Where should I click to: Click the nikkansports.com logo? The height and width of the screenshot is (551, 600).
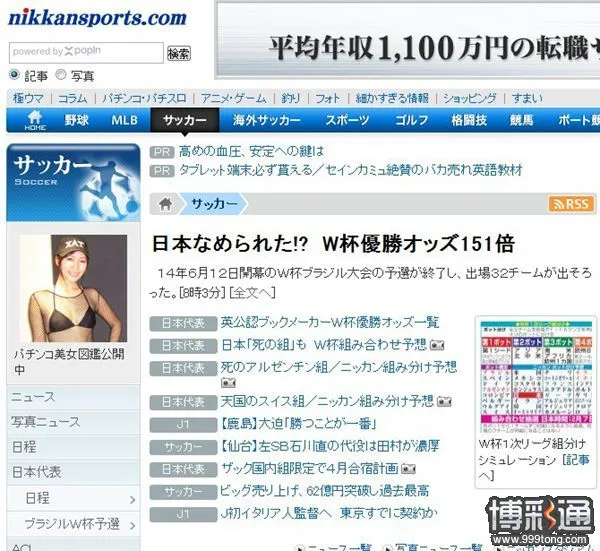click(x=97, y=18)
